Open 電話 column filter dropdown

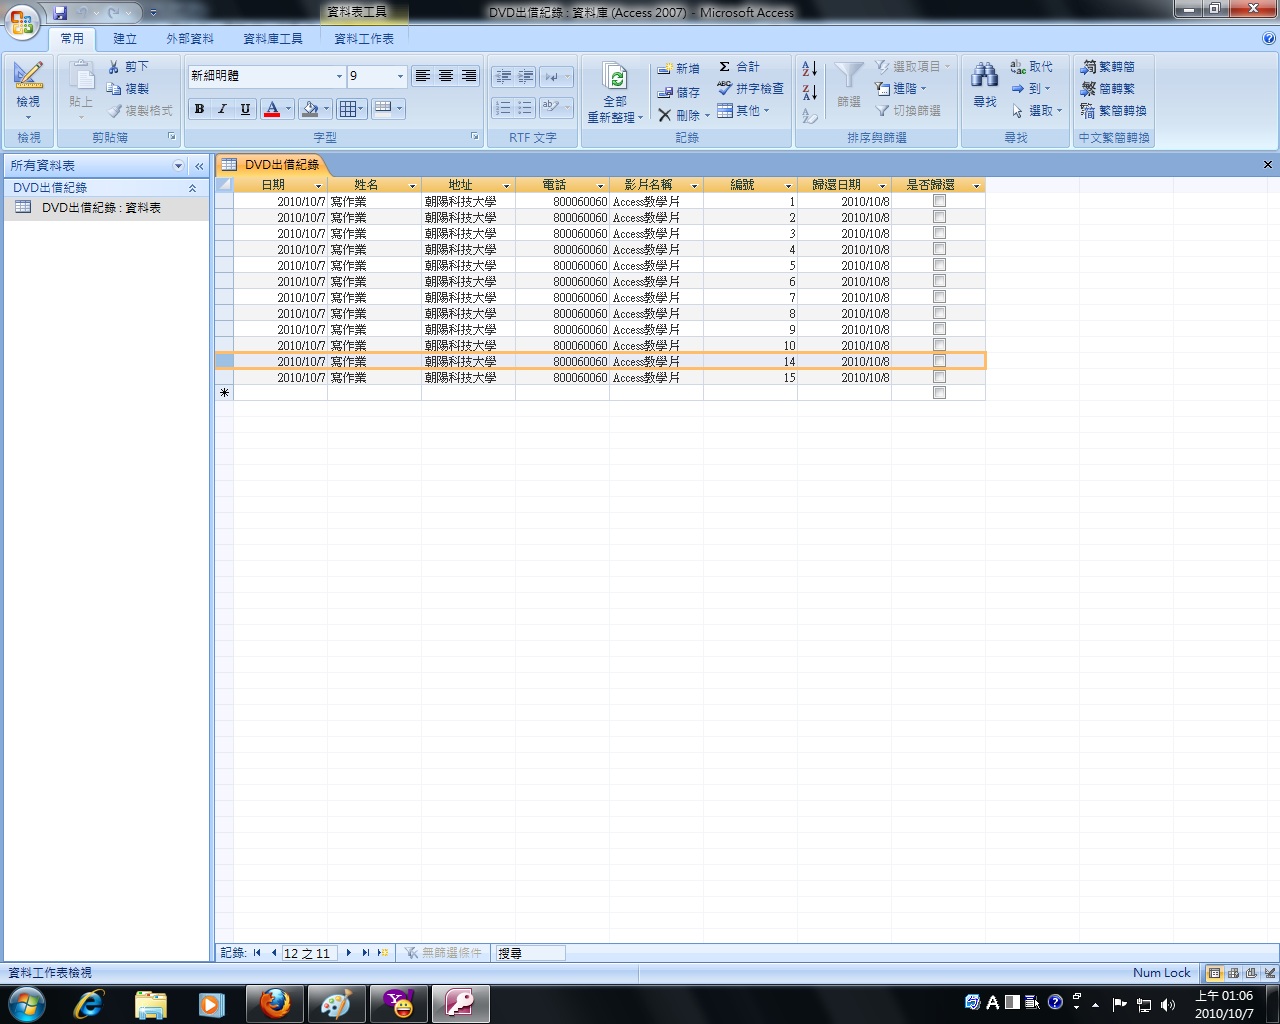[600, 186]
